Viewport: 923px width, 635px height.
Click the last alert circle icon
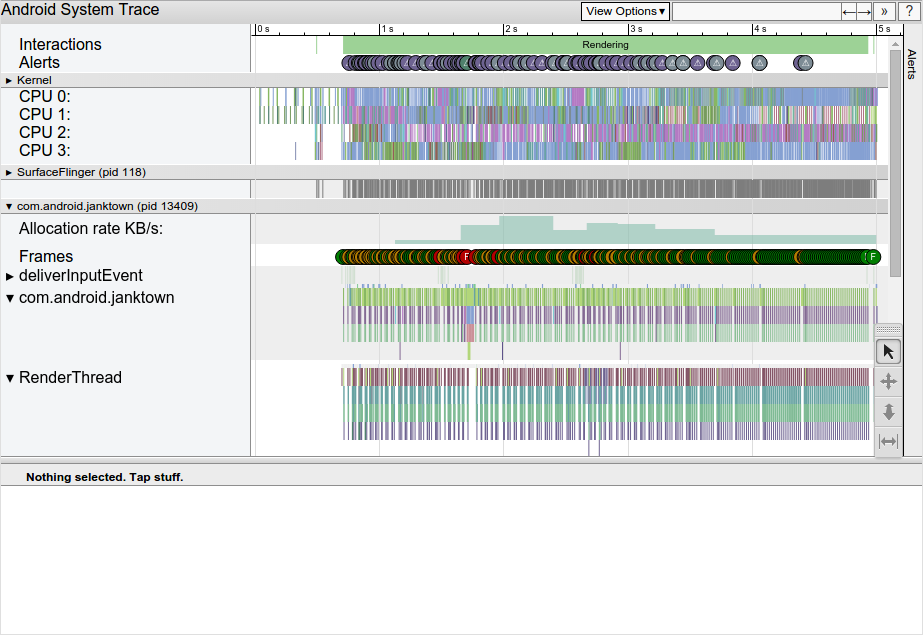coord(806,63)
